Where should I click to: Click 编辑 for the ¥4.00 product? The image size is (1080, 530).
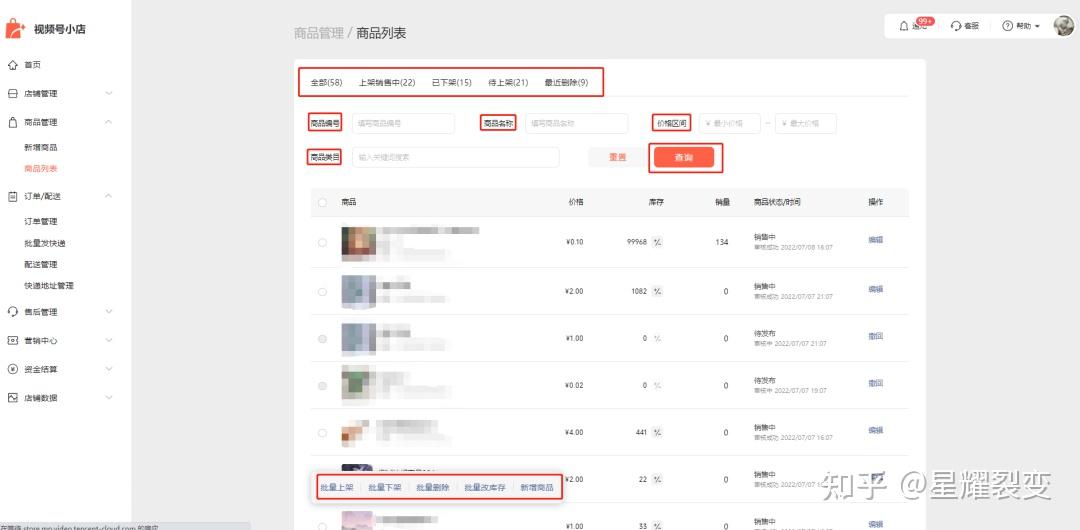pyautogui.click(x=875, y=430)
